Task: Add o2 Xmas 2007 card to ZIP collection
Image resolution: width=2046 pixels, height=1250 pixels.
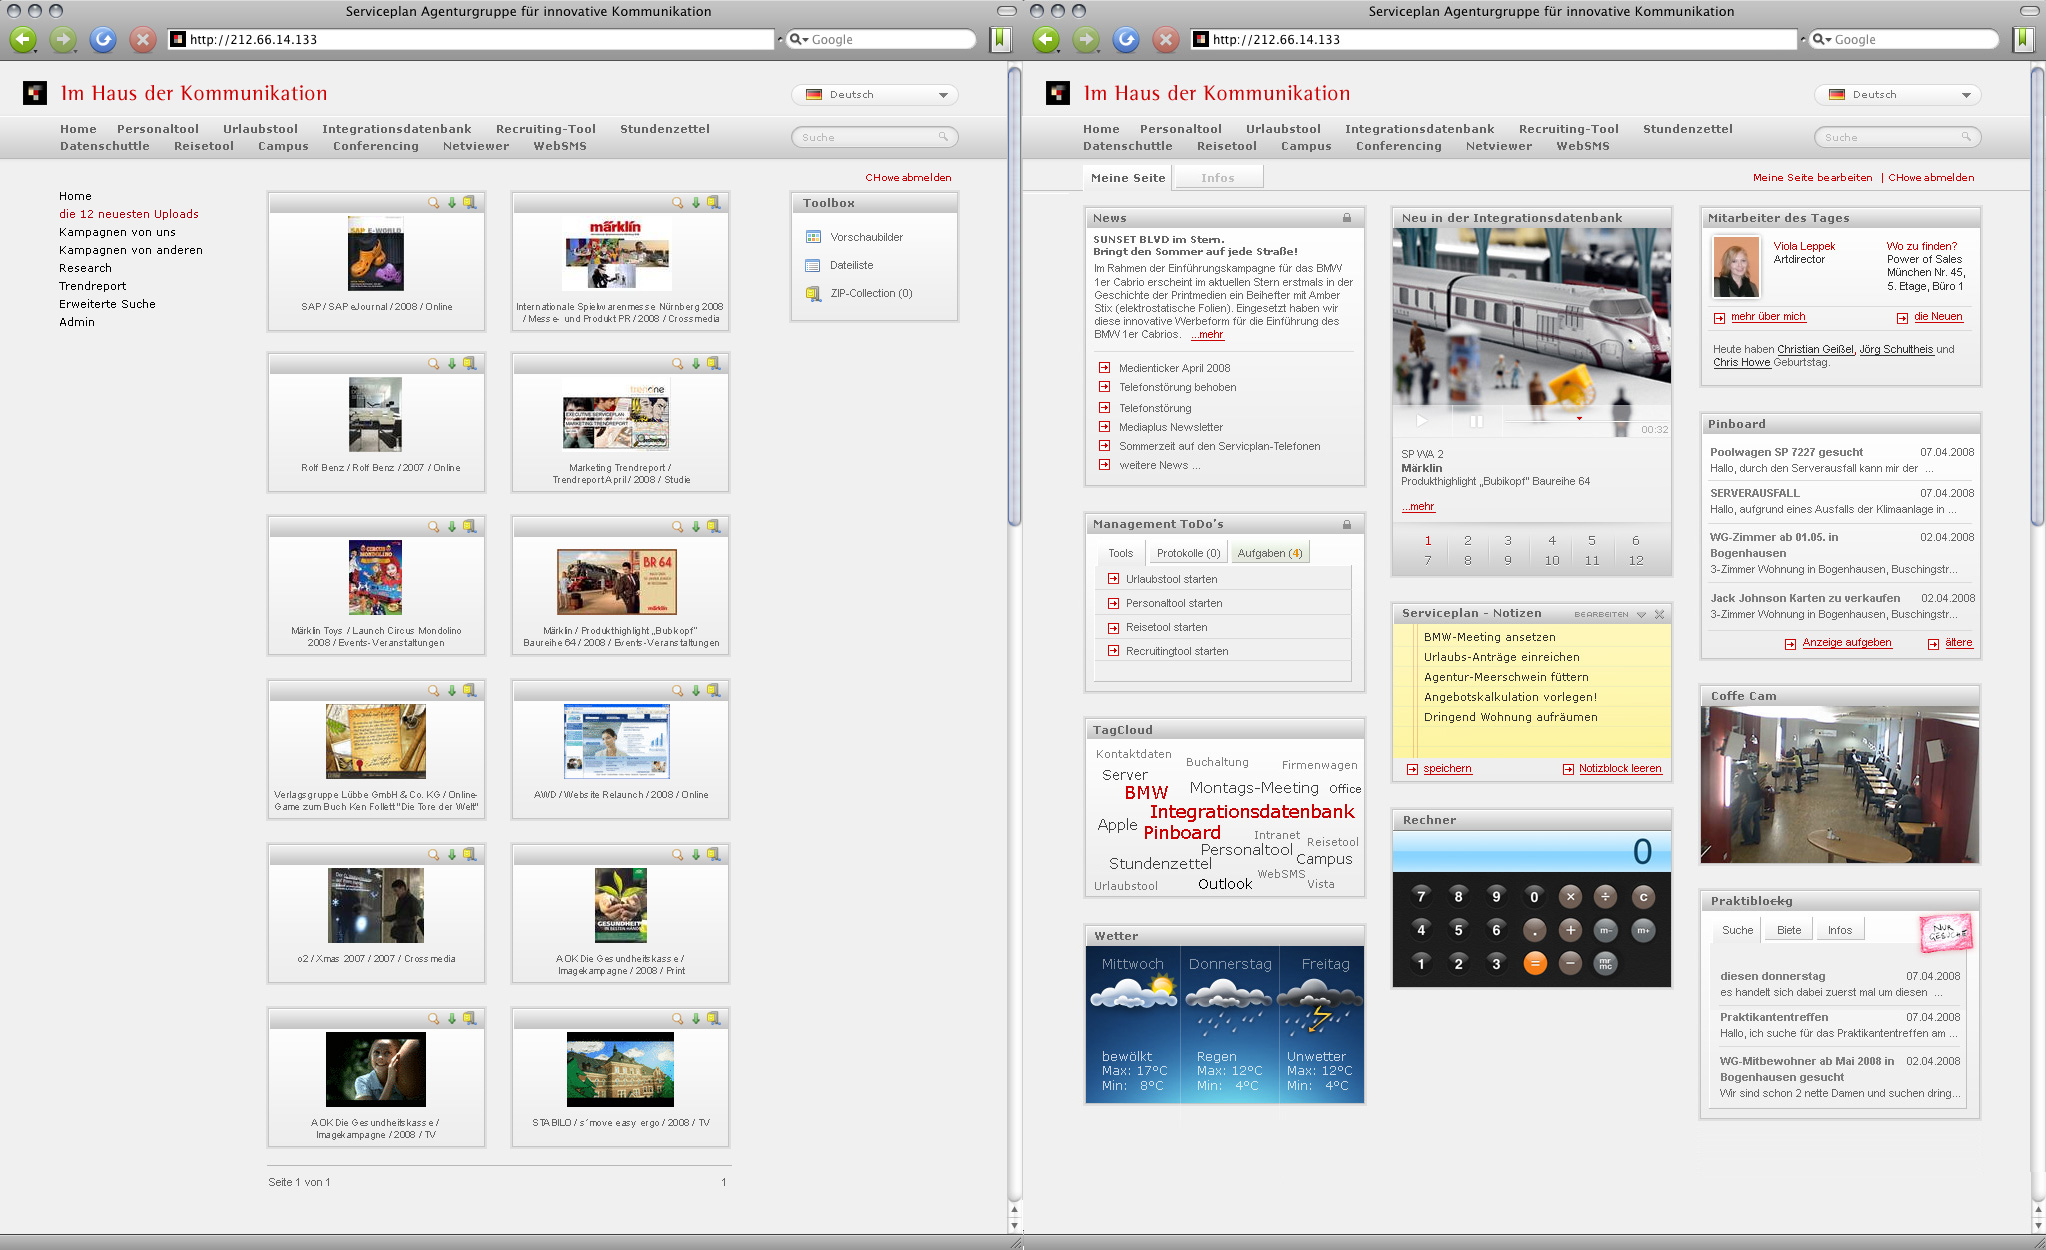Action: (470, 854)
